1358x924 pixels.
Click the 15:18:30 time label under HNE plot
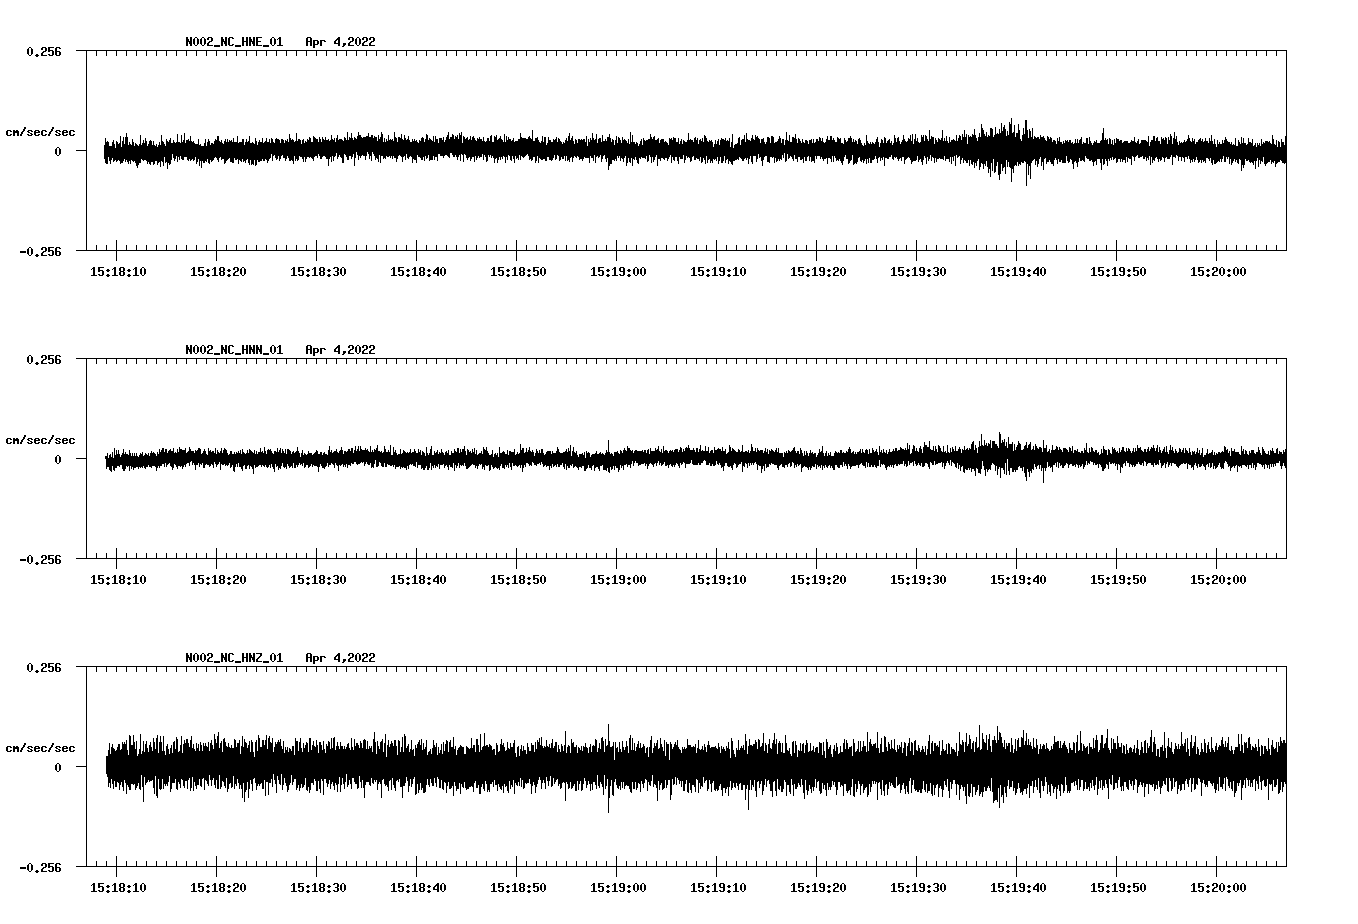(318, 271)
